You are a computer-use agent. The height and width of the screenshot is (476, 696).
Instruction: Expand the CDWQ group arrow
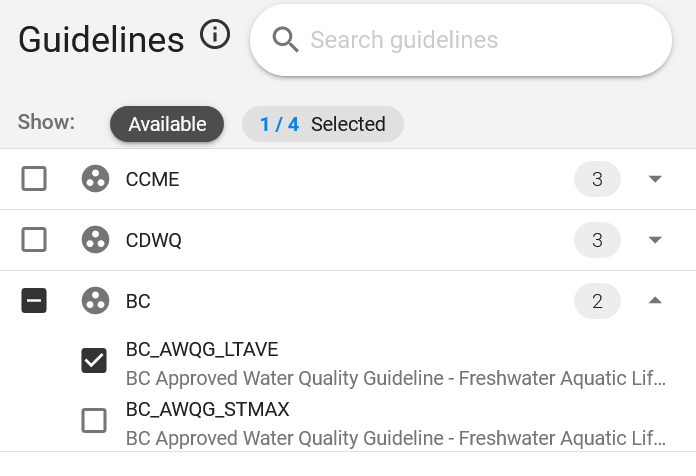[x=655, y=240]
